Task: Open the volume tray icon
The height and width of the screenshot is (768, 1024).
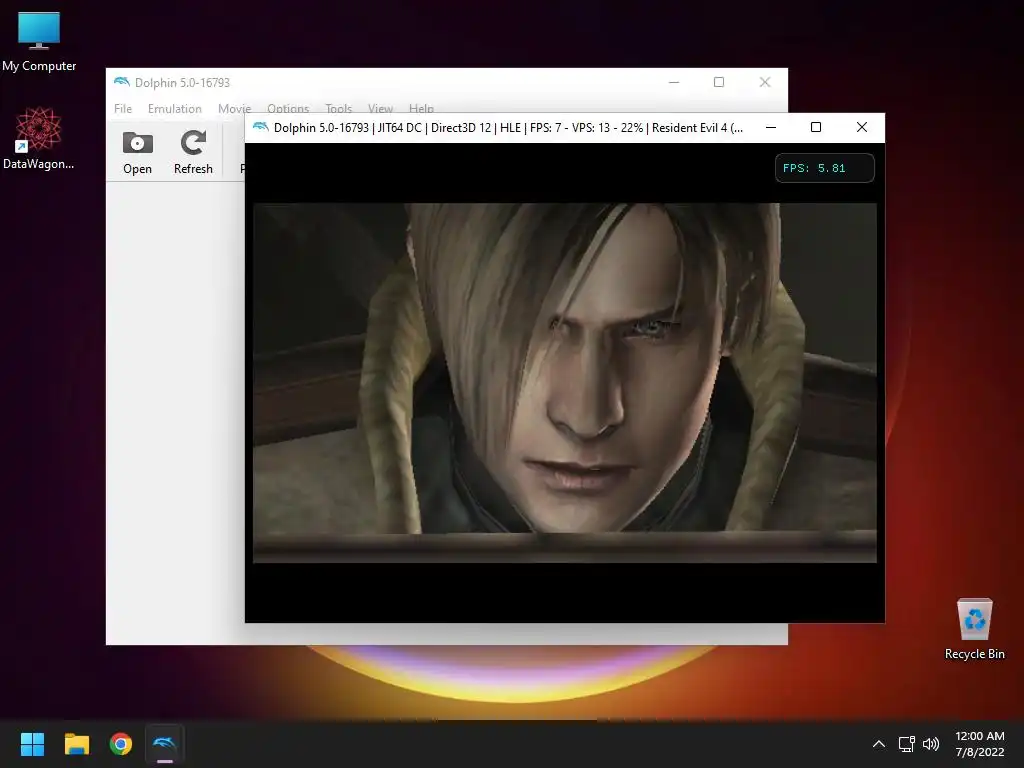Action: pos(931,744)
